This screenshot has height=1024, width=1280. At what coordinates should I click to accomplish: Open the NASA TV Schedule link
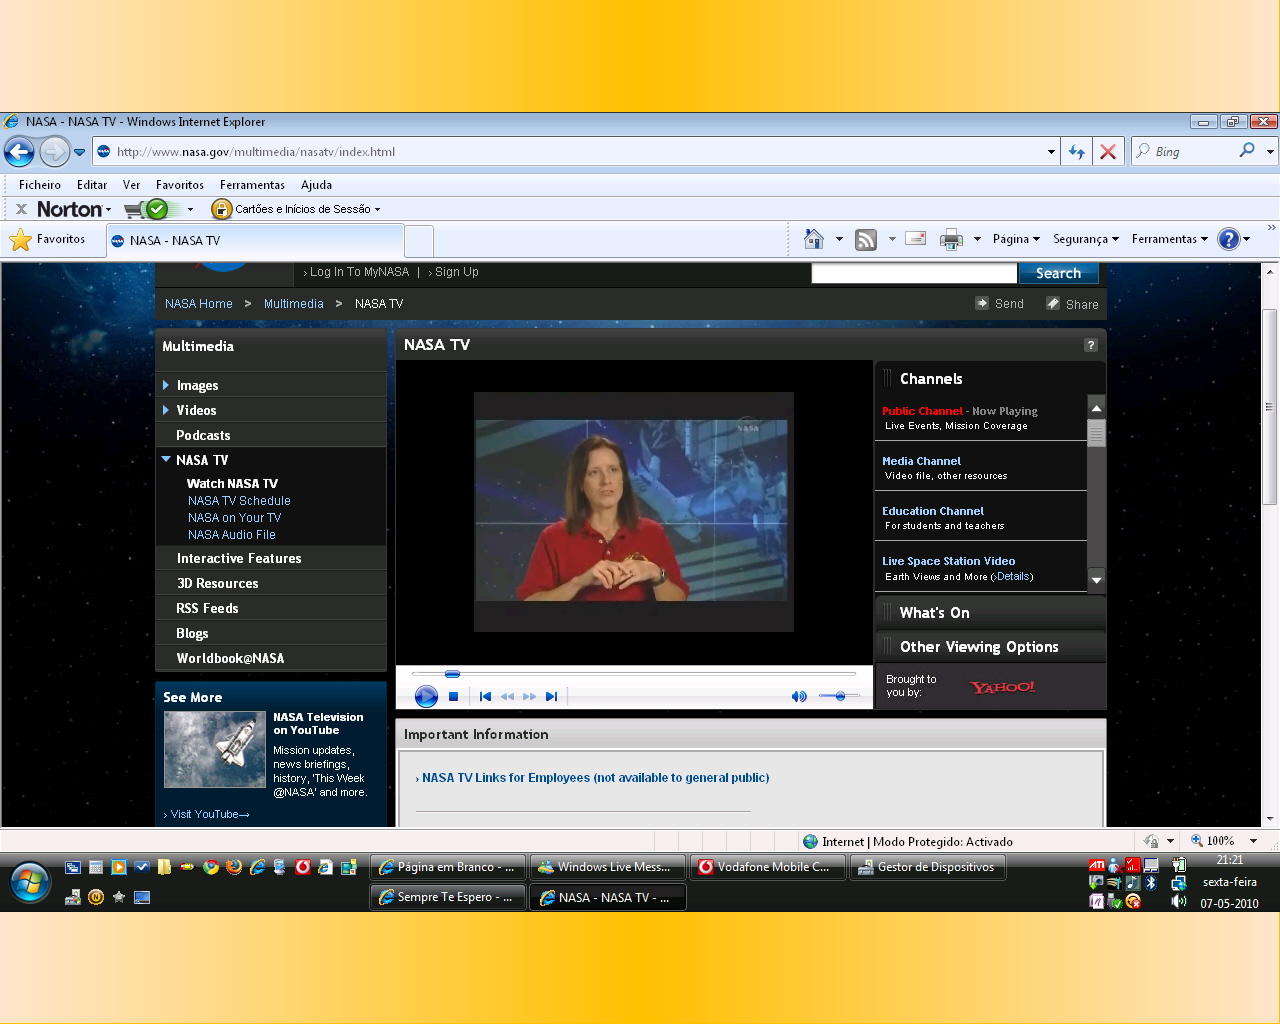tap(239, 501)
